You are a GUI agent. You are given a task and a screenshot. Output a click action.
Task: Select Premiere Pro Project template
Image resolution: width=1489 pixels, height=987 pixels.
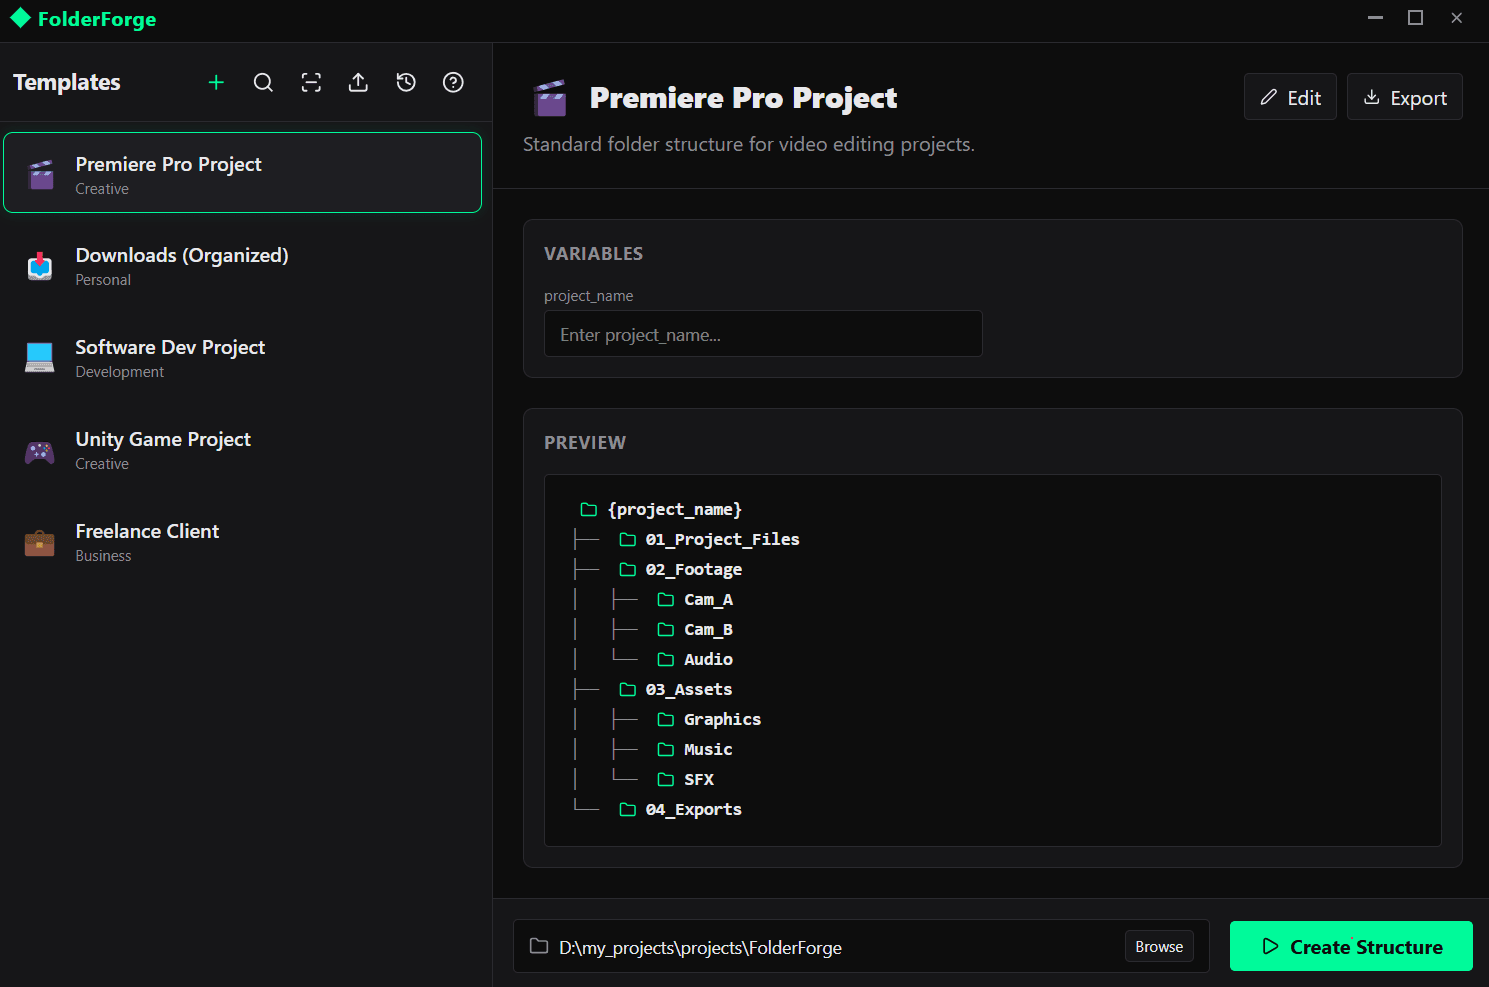pos(242,173)
